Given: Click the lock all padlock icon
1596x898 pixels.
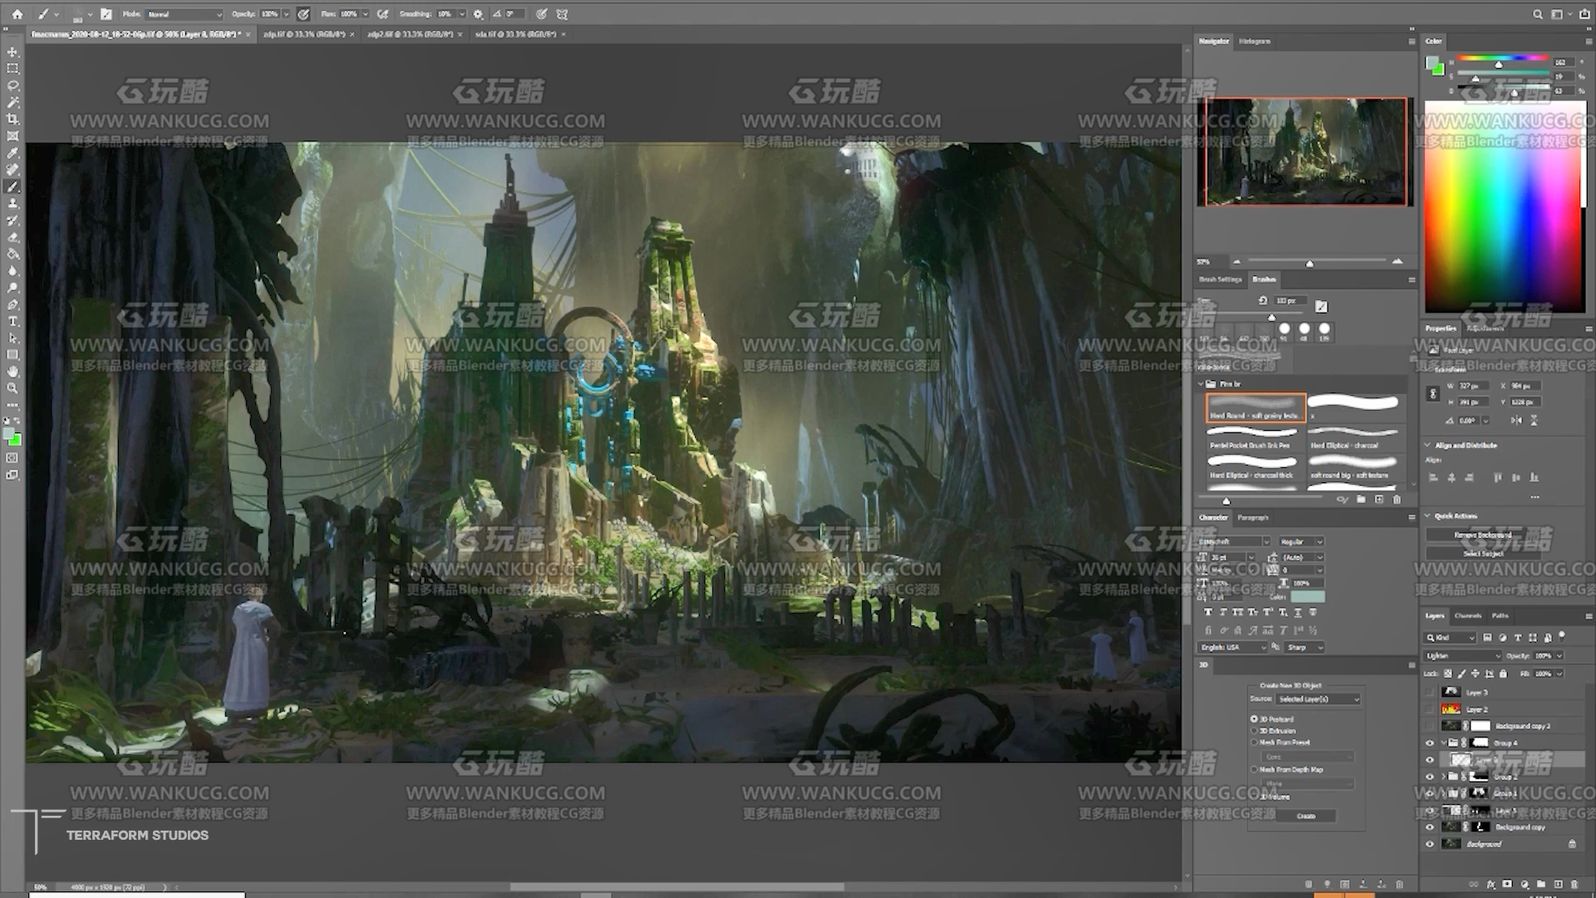Looking at the screenshot, I should tap(1503, 673).
